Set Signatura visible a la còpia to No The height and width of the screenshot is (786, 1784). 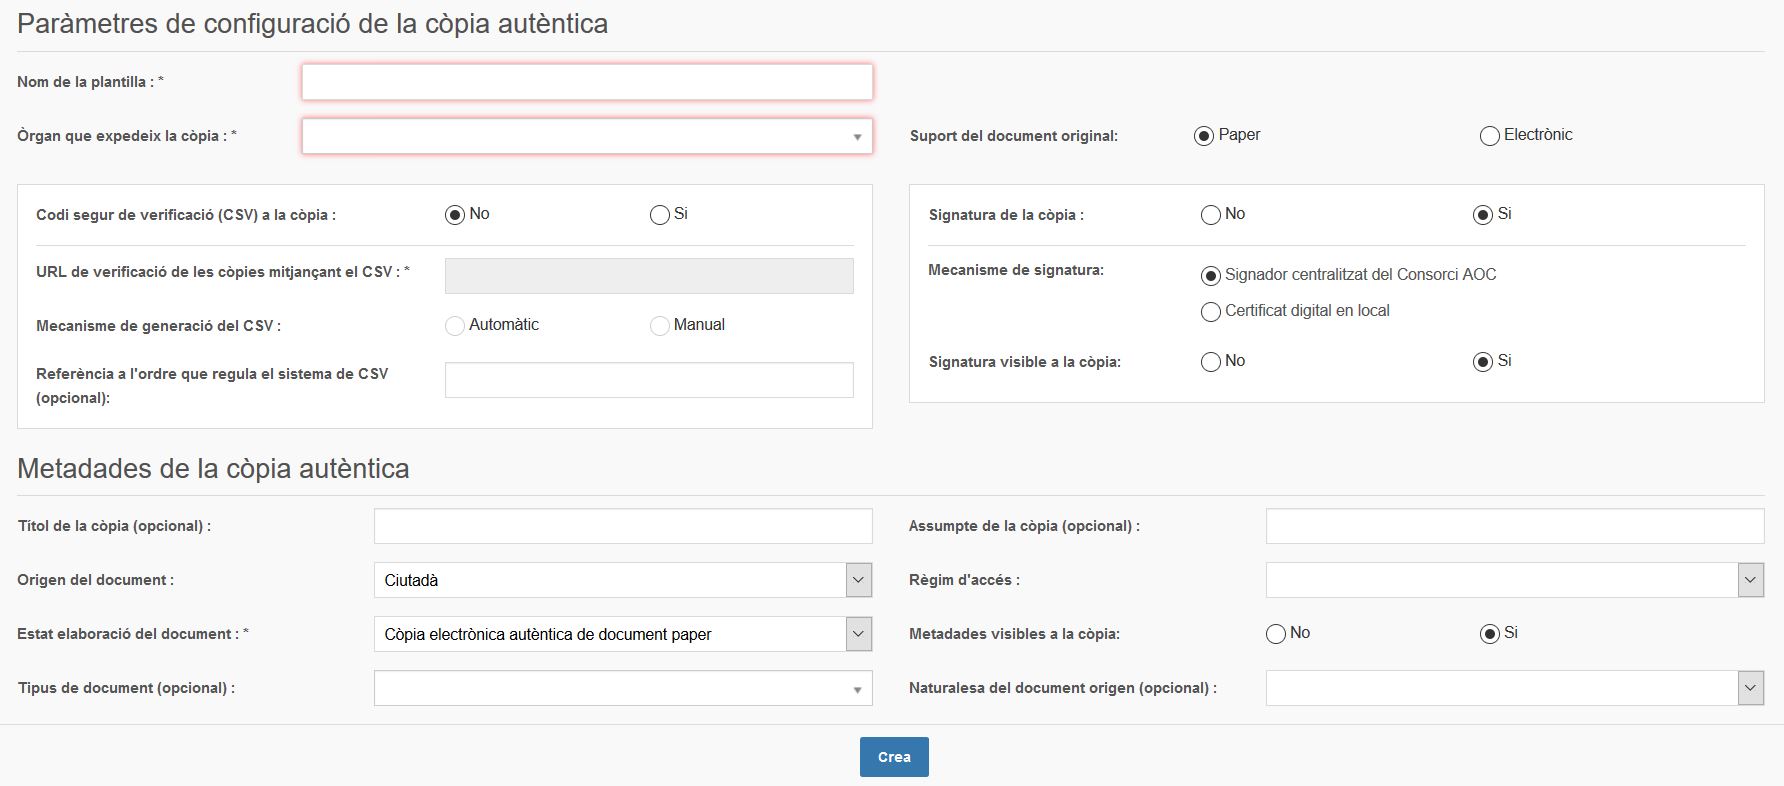[1210, 362]
